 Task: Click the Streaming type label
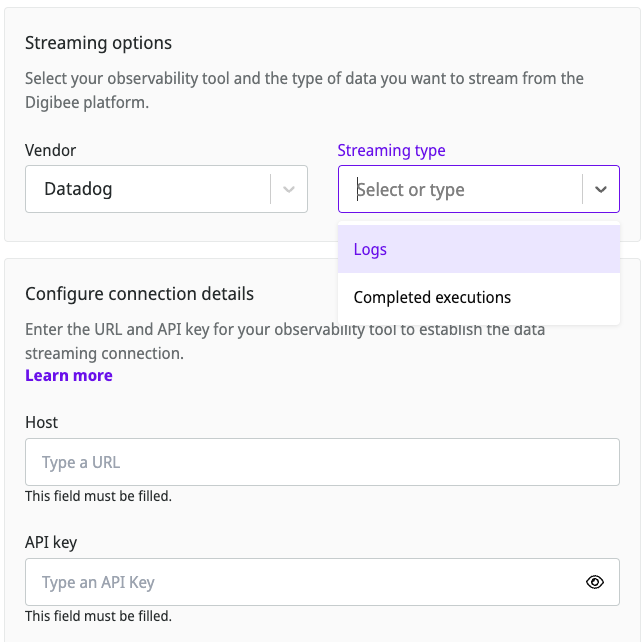point(391,150)
